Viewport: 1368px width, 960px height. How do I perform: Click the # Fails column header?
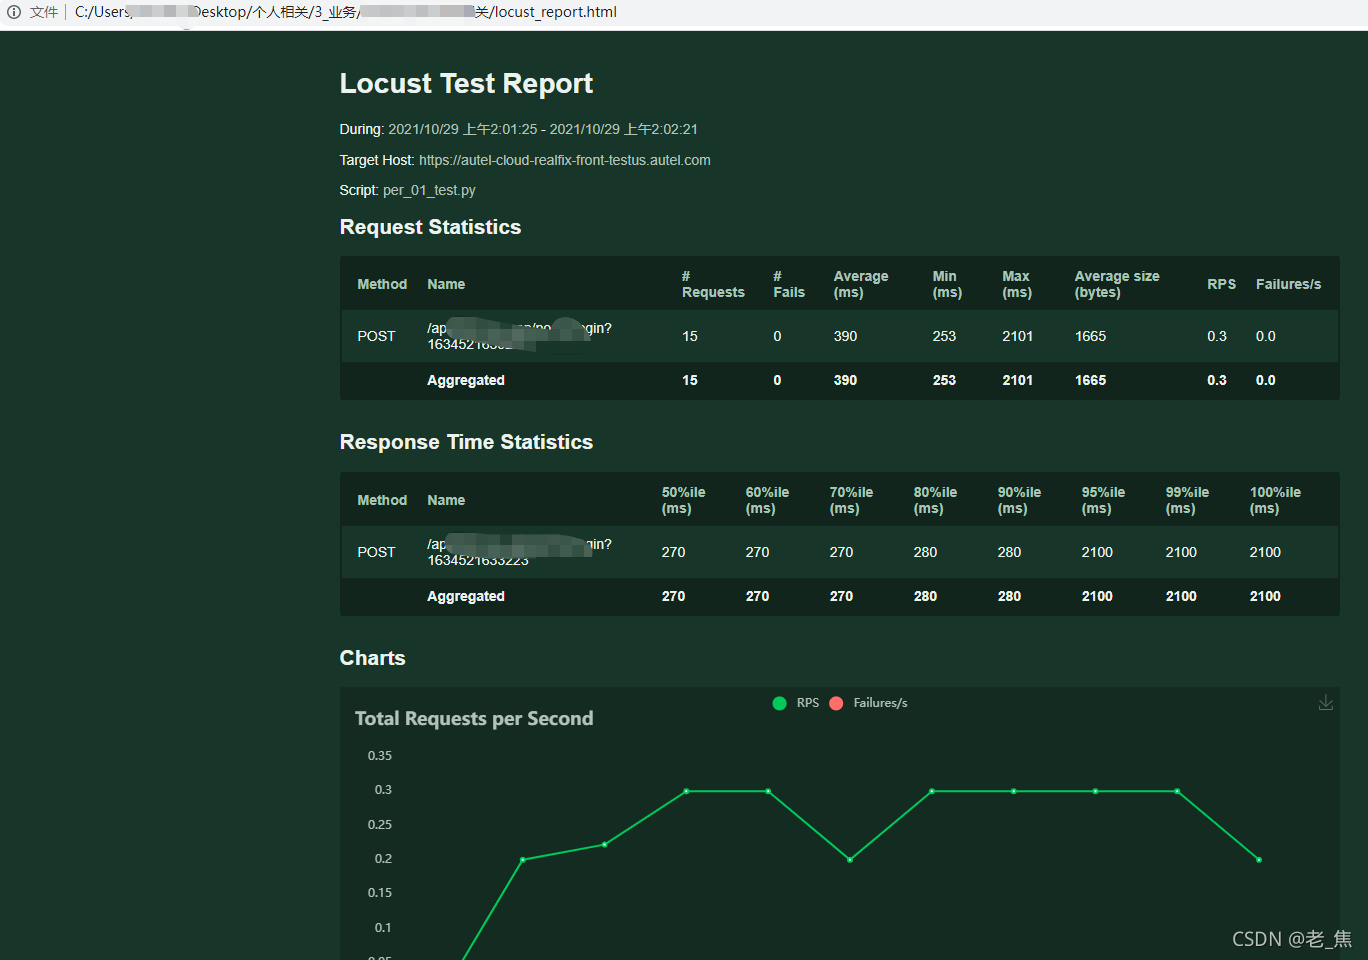pyautogui.click(x=789, y=284)
